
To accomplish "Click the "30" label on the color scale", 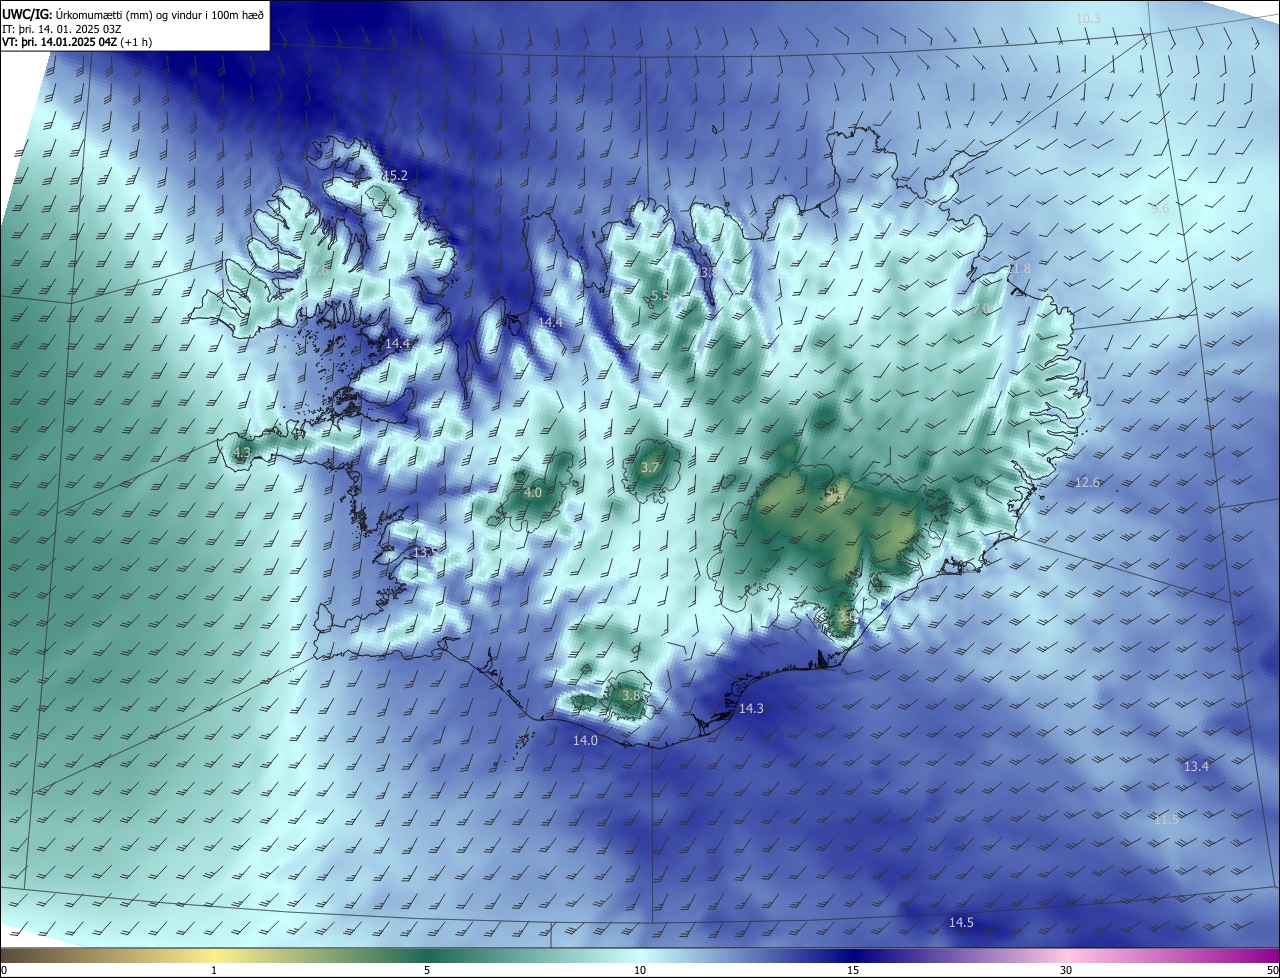I will (x=1066, y=970).
